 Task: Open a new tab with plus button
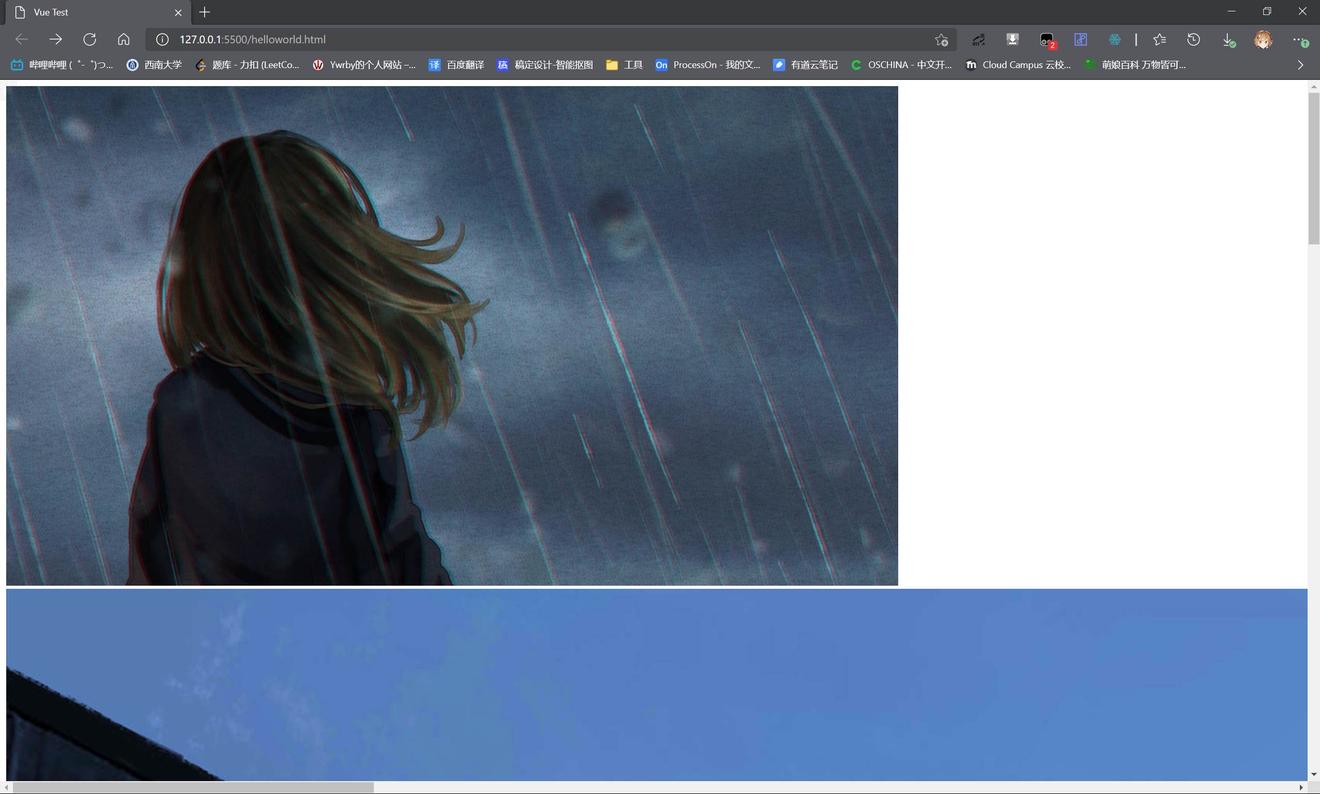[x=205, y=12]
